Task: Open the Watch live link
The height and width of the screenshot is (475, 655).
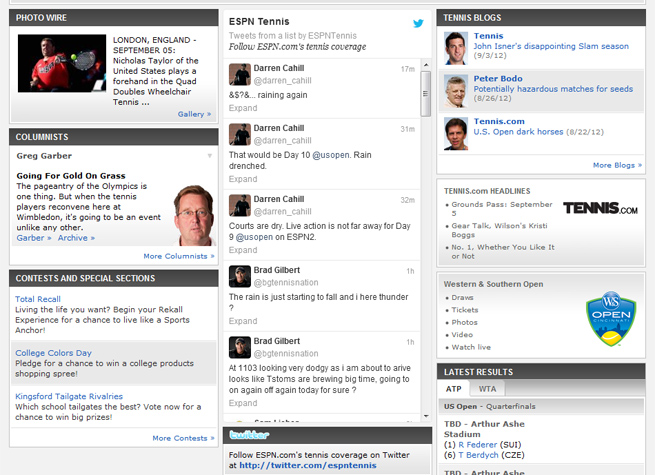Action: point(471,347)
